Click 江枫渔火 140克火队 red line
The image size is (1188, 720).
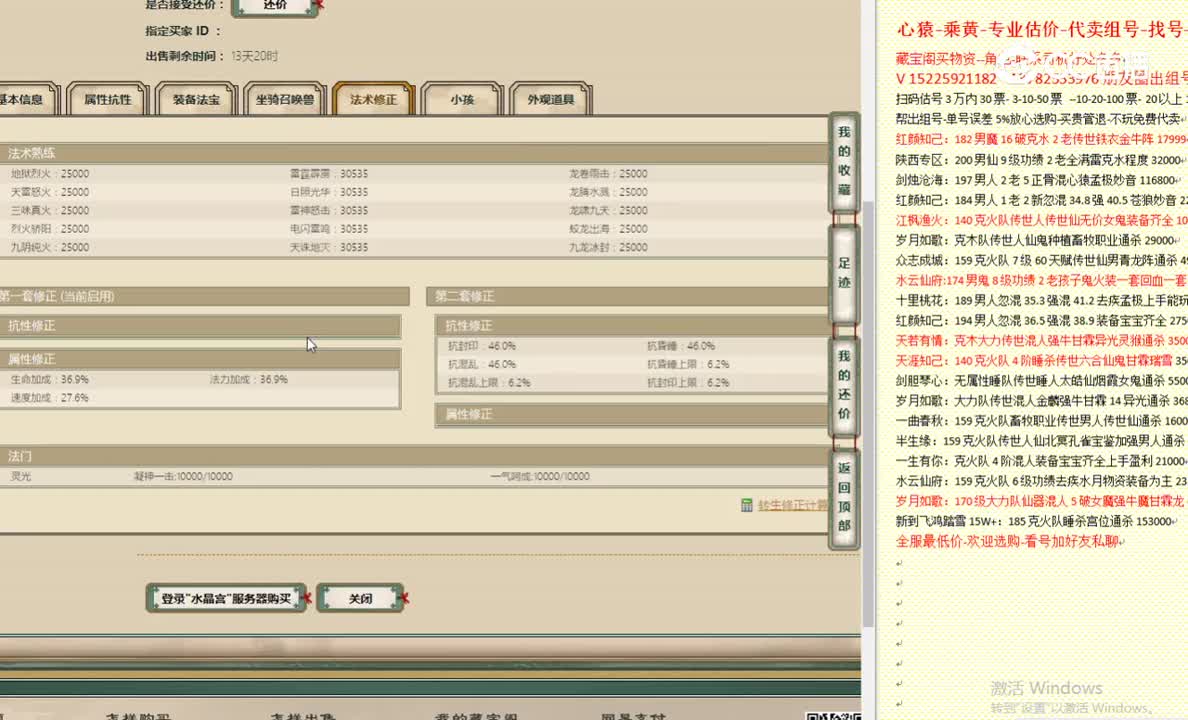[x=1041, y=221]
